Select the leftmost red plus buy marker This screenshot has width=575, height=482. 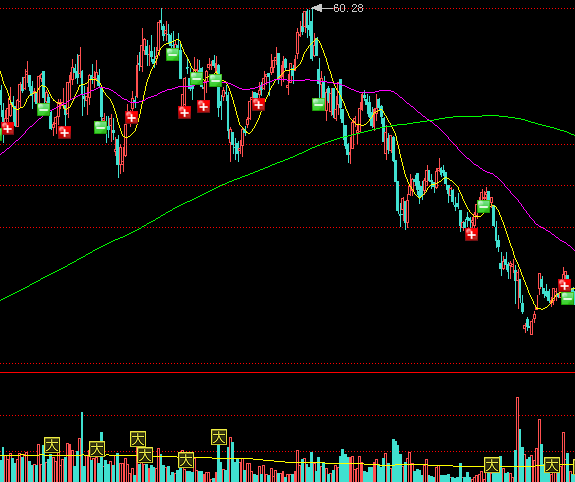[7, 128]
